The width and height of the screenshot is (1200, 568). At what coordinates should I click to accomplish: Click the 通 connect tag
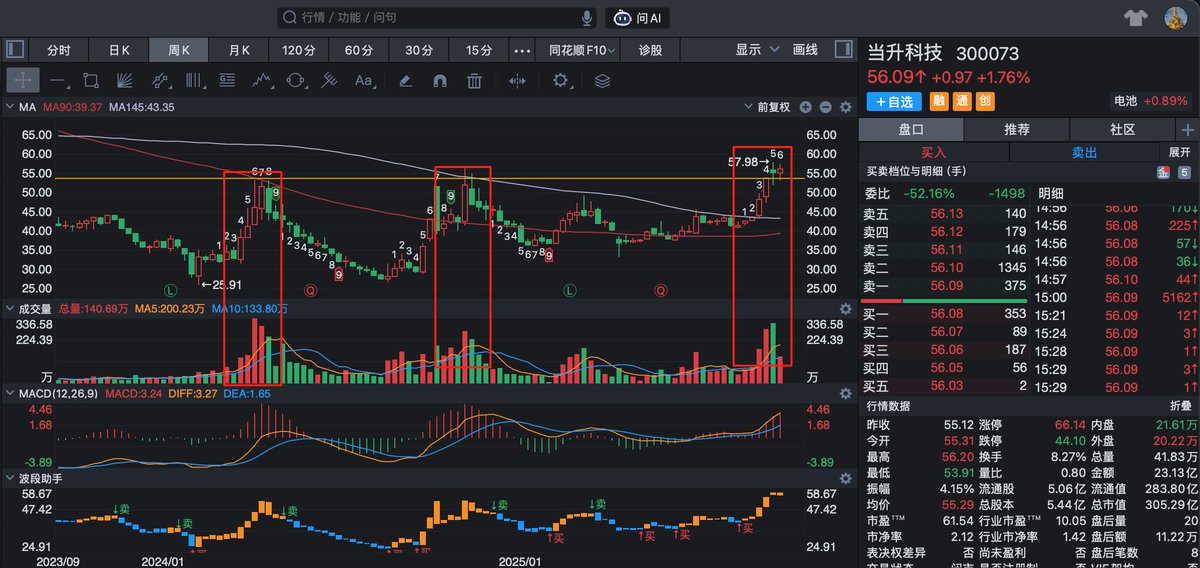click(x=962, y=101)
